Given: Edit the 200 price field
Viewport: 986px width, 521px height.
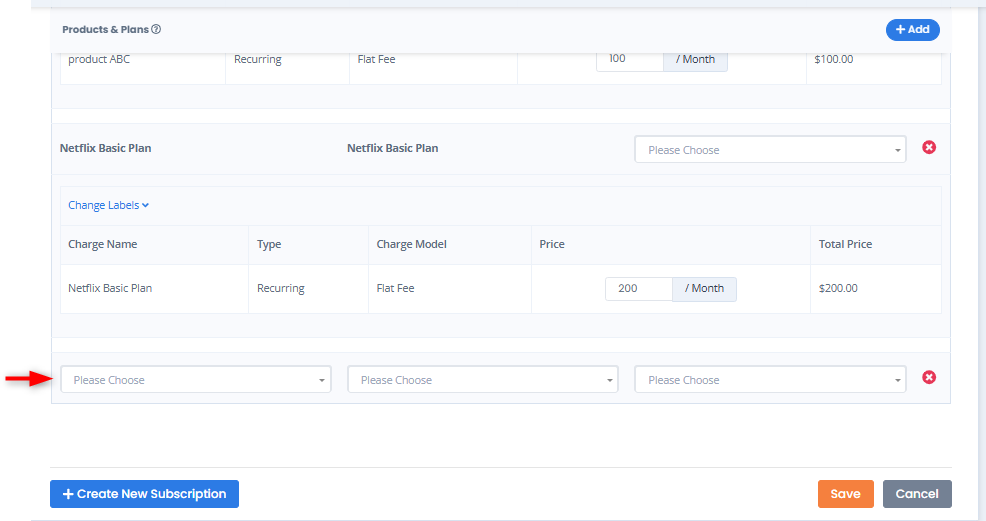Looking at the screenshot, I should tap(639, 288).
